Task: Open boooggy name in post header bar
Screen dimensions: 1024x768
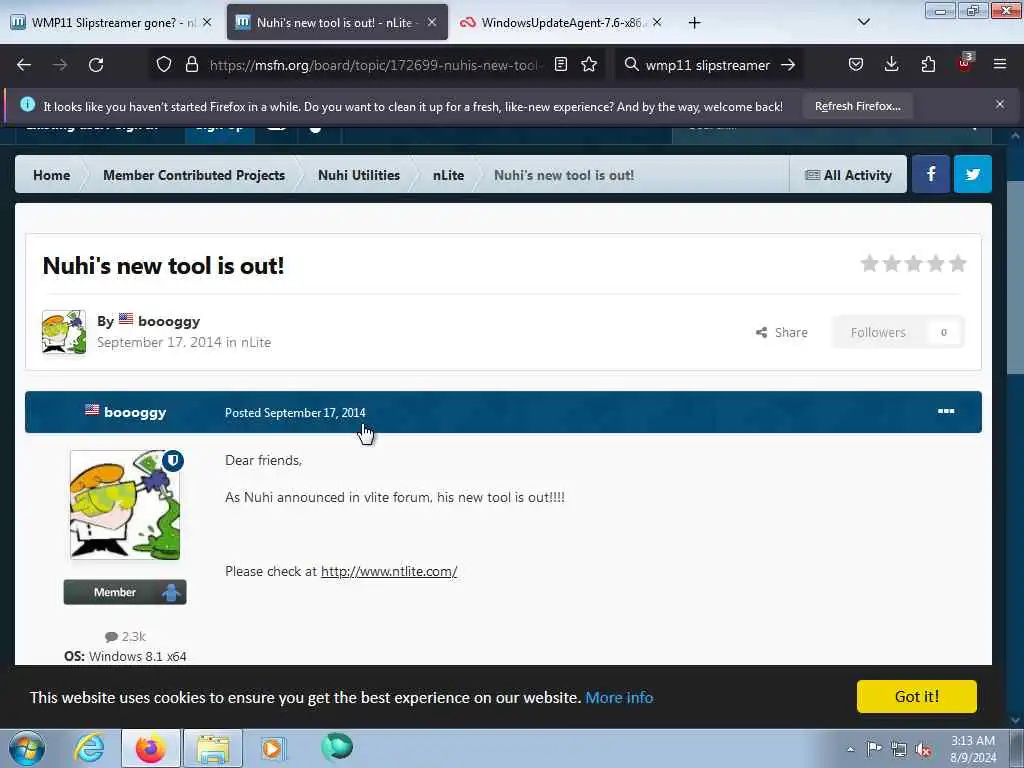Action: (135, 412)
